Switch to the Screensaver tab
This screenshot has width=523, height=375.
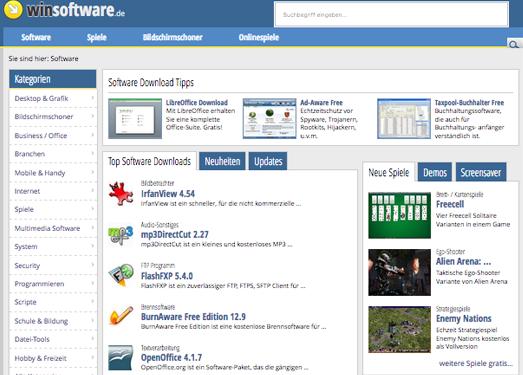[x=481, y=172]
